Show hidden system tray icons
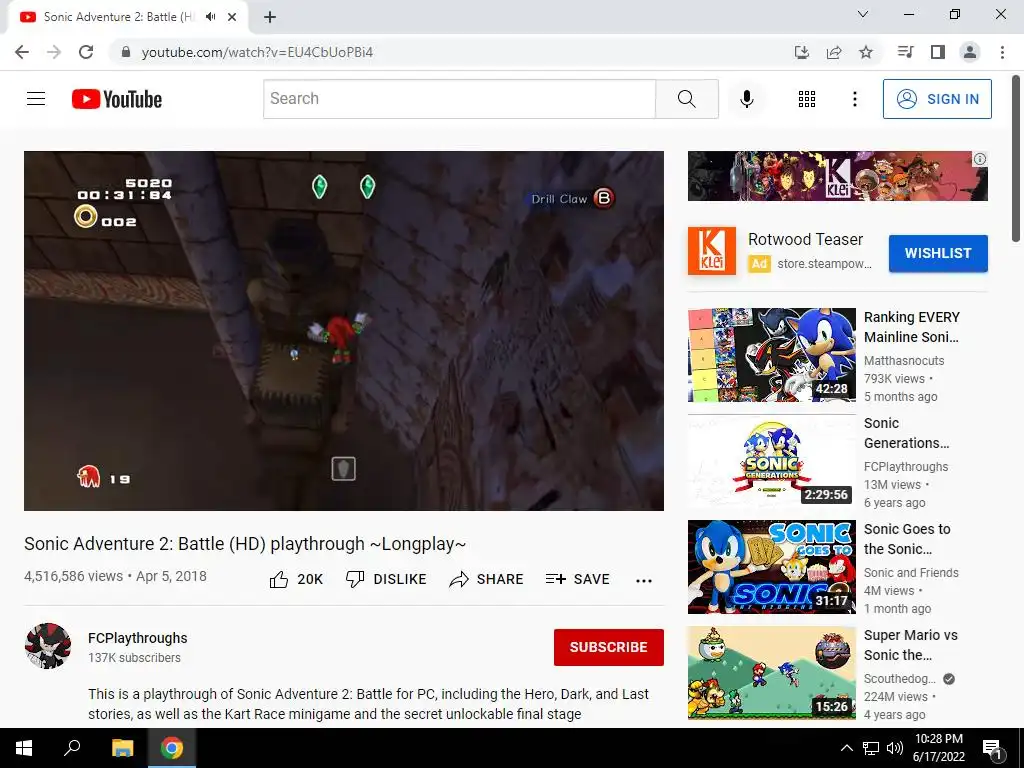Viewport: 1024px width, 768px height. [x=846, y=748]
